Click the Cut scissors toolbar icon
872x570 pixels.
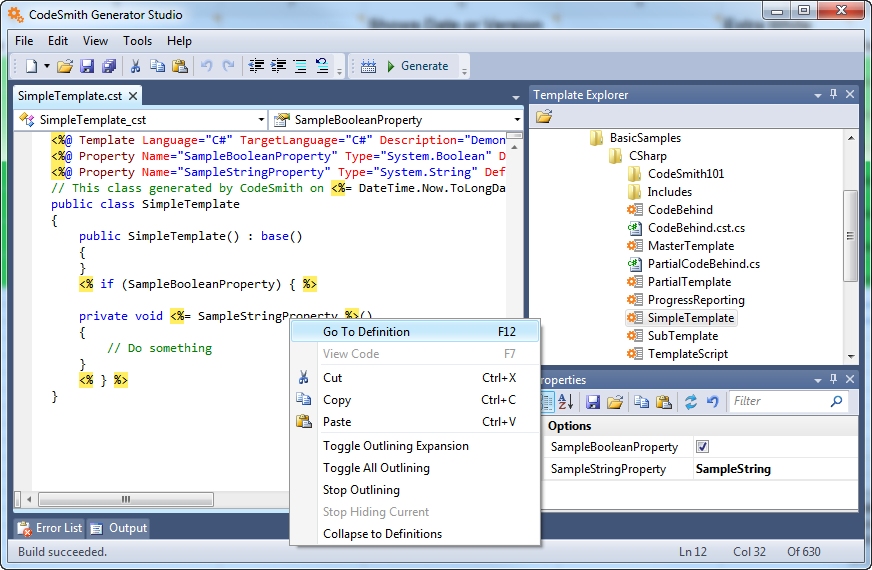[x=135, y=66]
